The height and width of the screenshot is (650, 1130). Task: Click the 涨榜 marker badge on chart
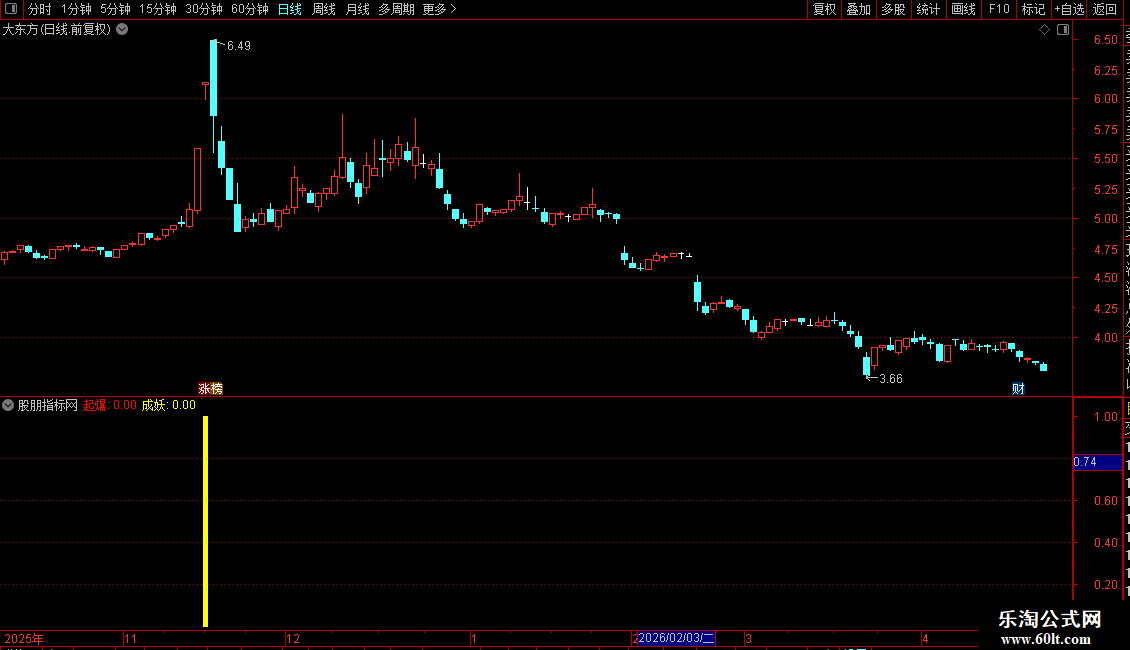(x=210, y=388)
